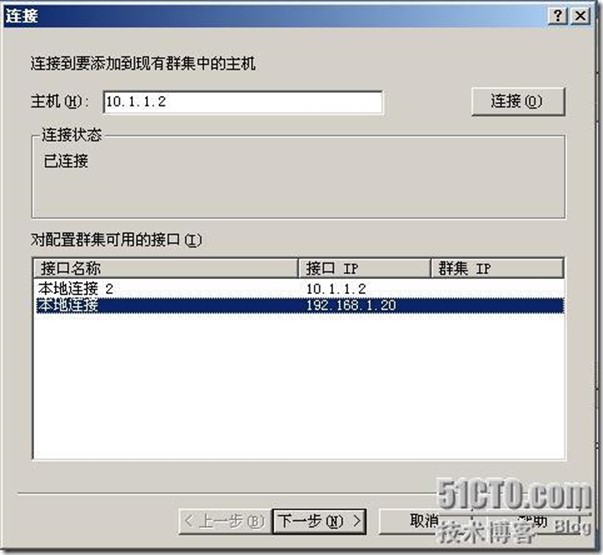This screenshot has height=555, width=603.
Task: Click the 192.168.1.20 interface IP cell
Action: click(351, 305)
